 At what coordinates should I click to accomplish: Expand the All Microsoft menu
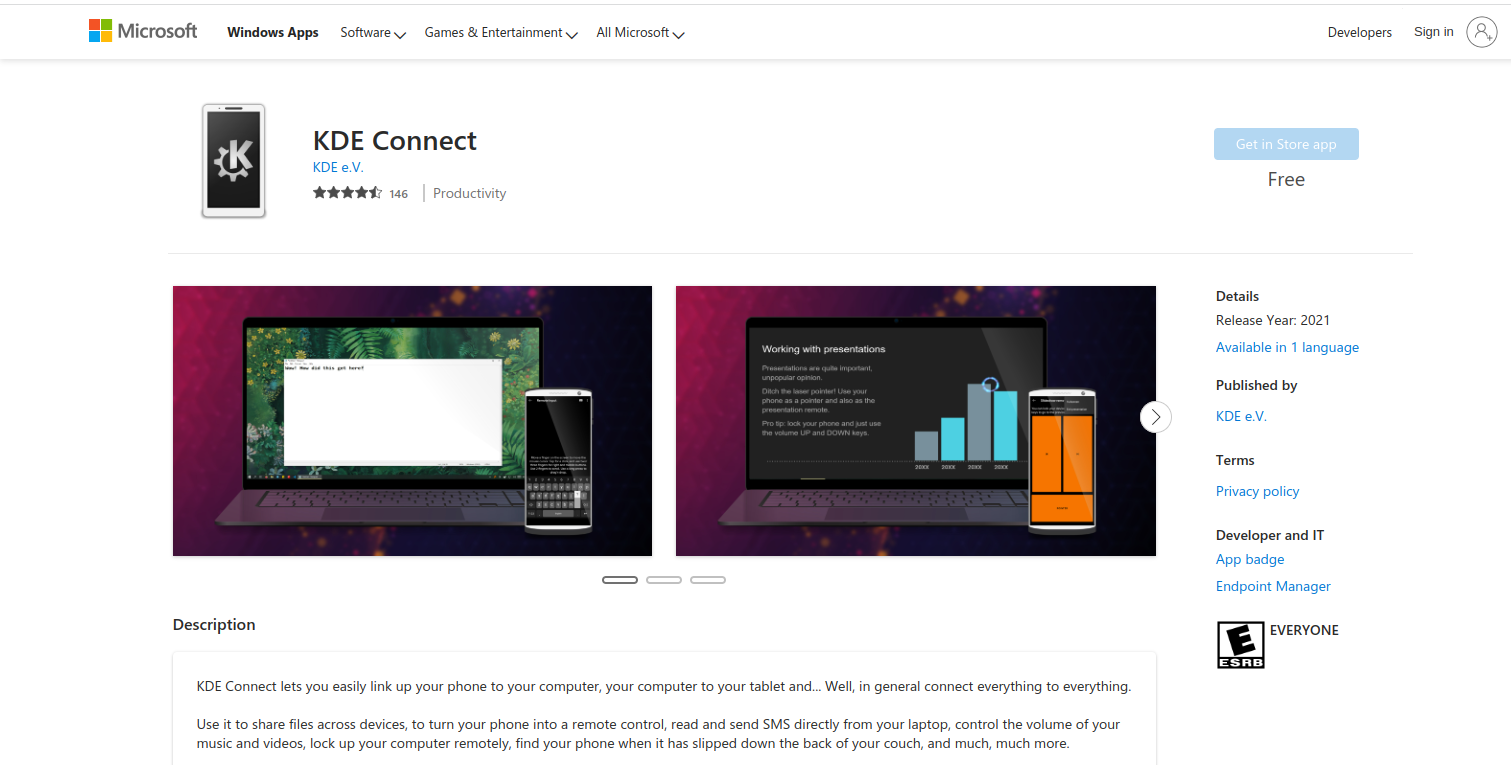coord(640,33)
